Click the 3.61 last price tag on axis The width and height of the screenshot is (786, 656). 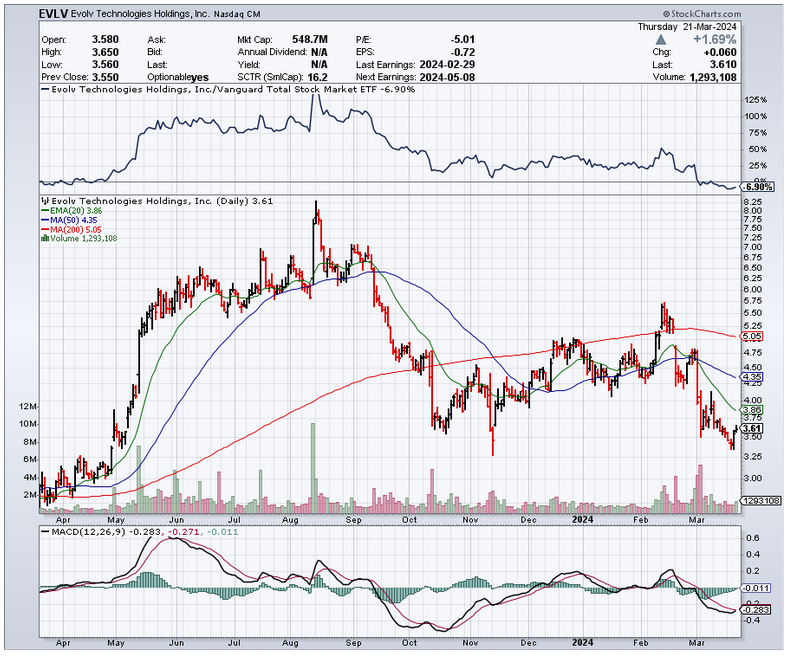coord(752,427)
